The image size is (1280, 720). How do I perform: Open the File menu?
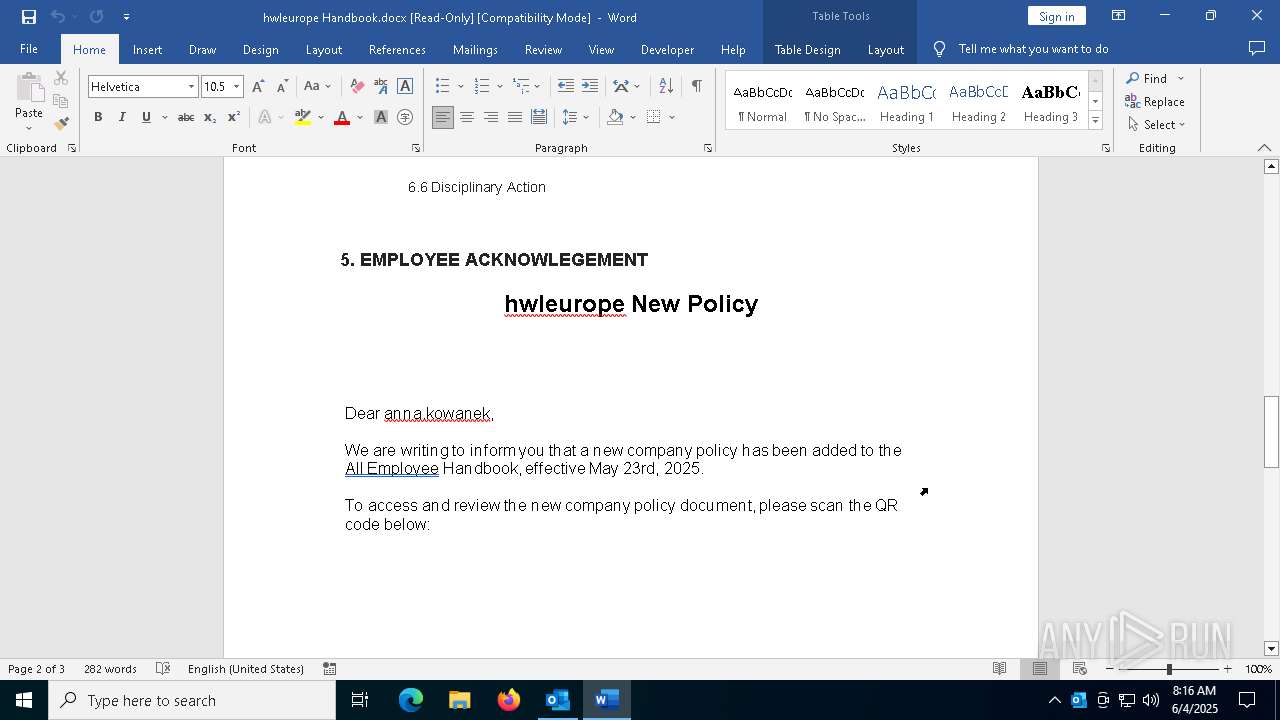pyautogui.click(x=29, y=49)
